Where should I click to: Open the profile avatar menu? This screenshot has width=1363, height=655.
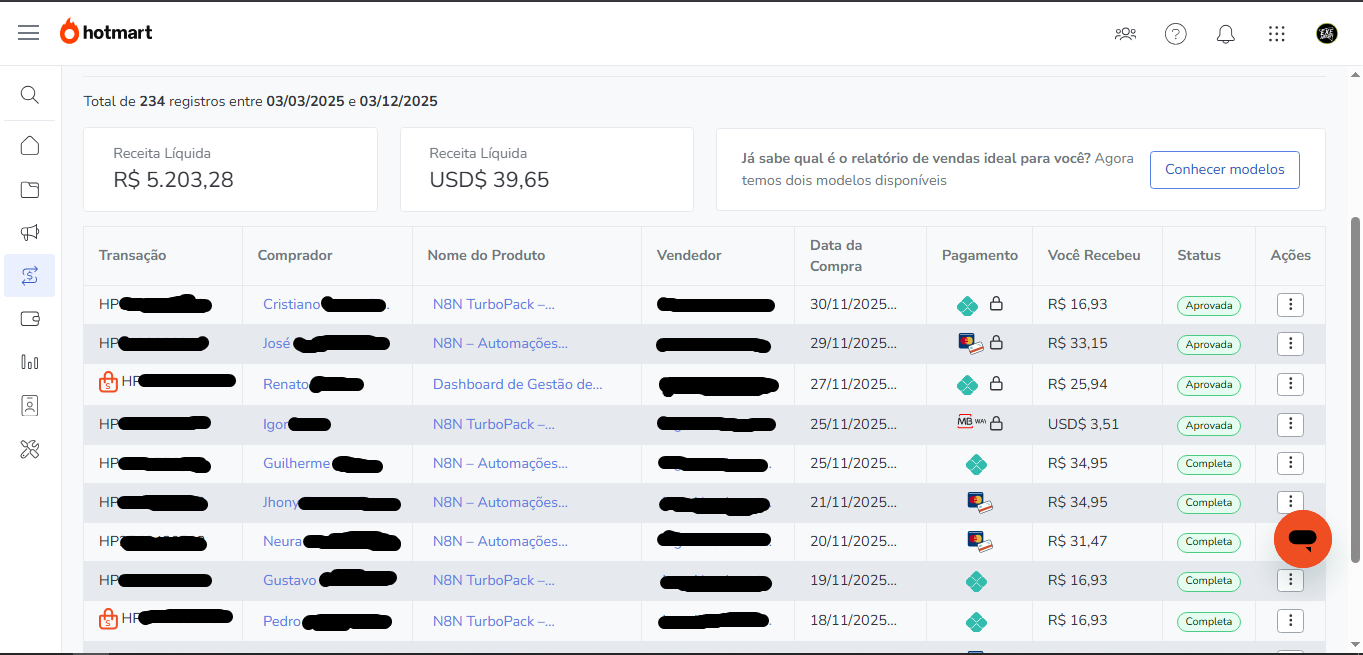pyautogui.click(x=1327, y=34)
